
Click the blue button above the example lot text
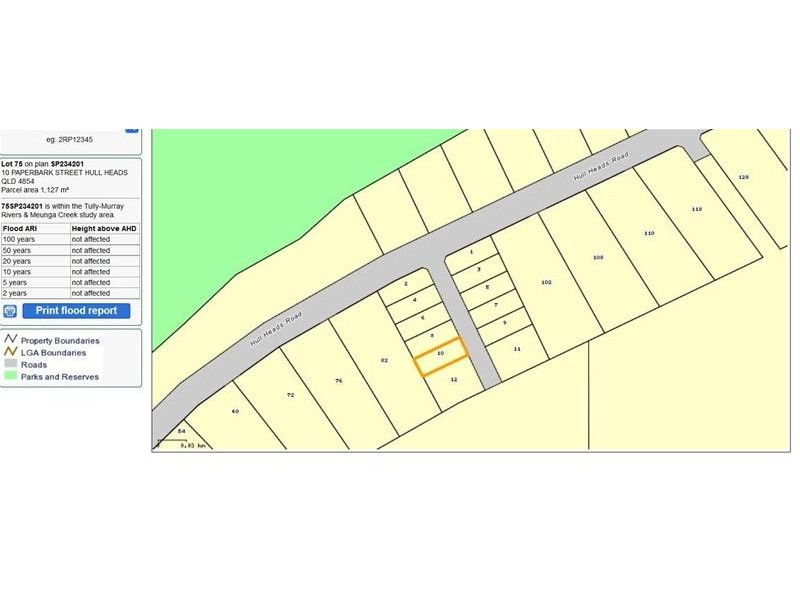click(131, 128)
